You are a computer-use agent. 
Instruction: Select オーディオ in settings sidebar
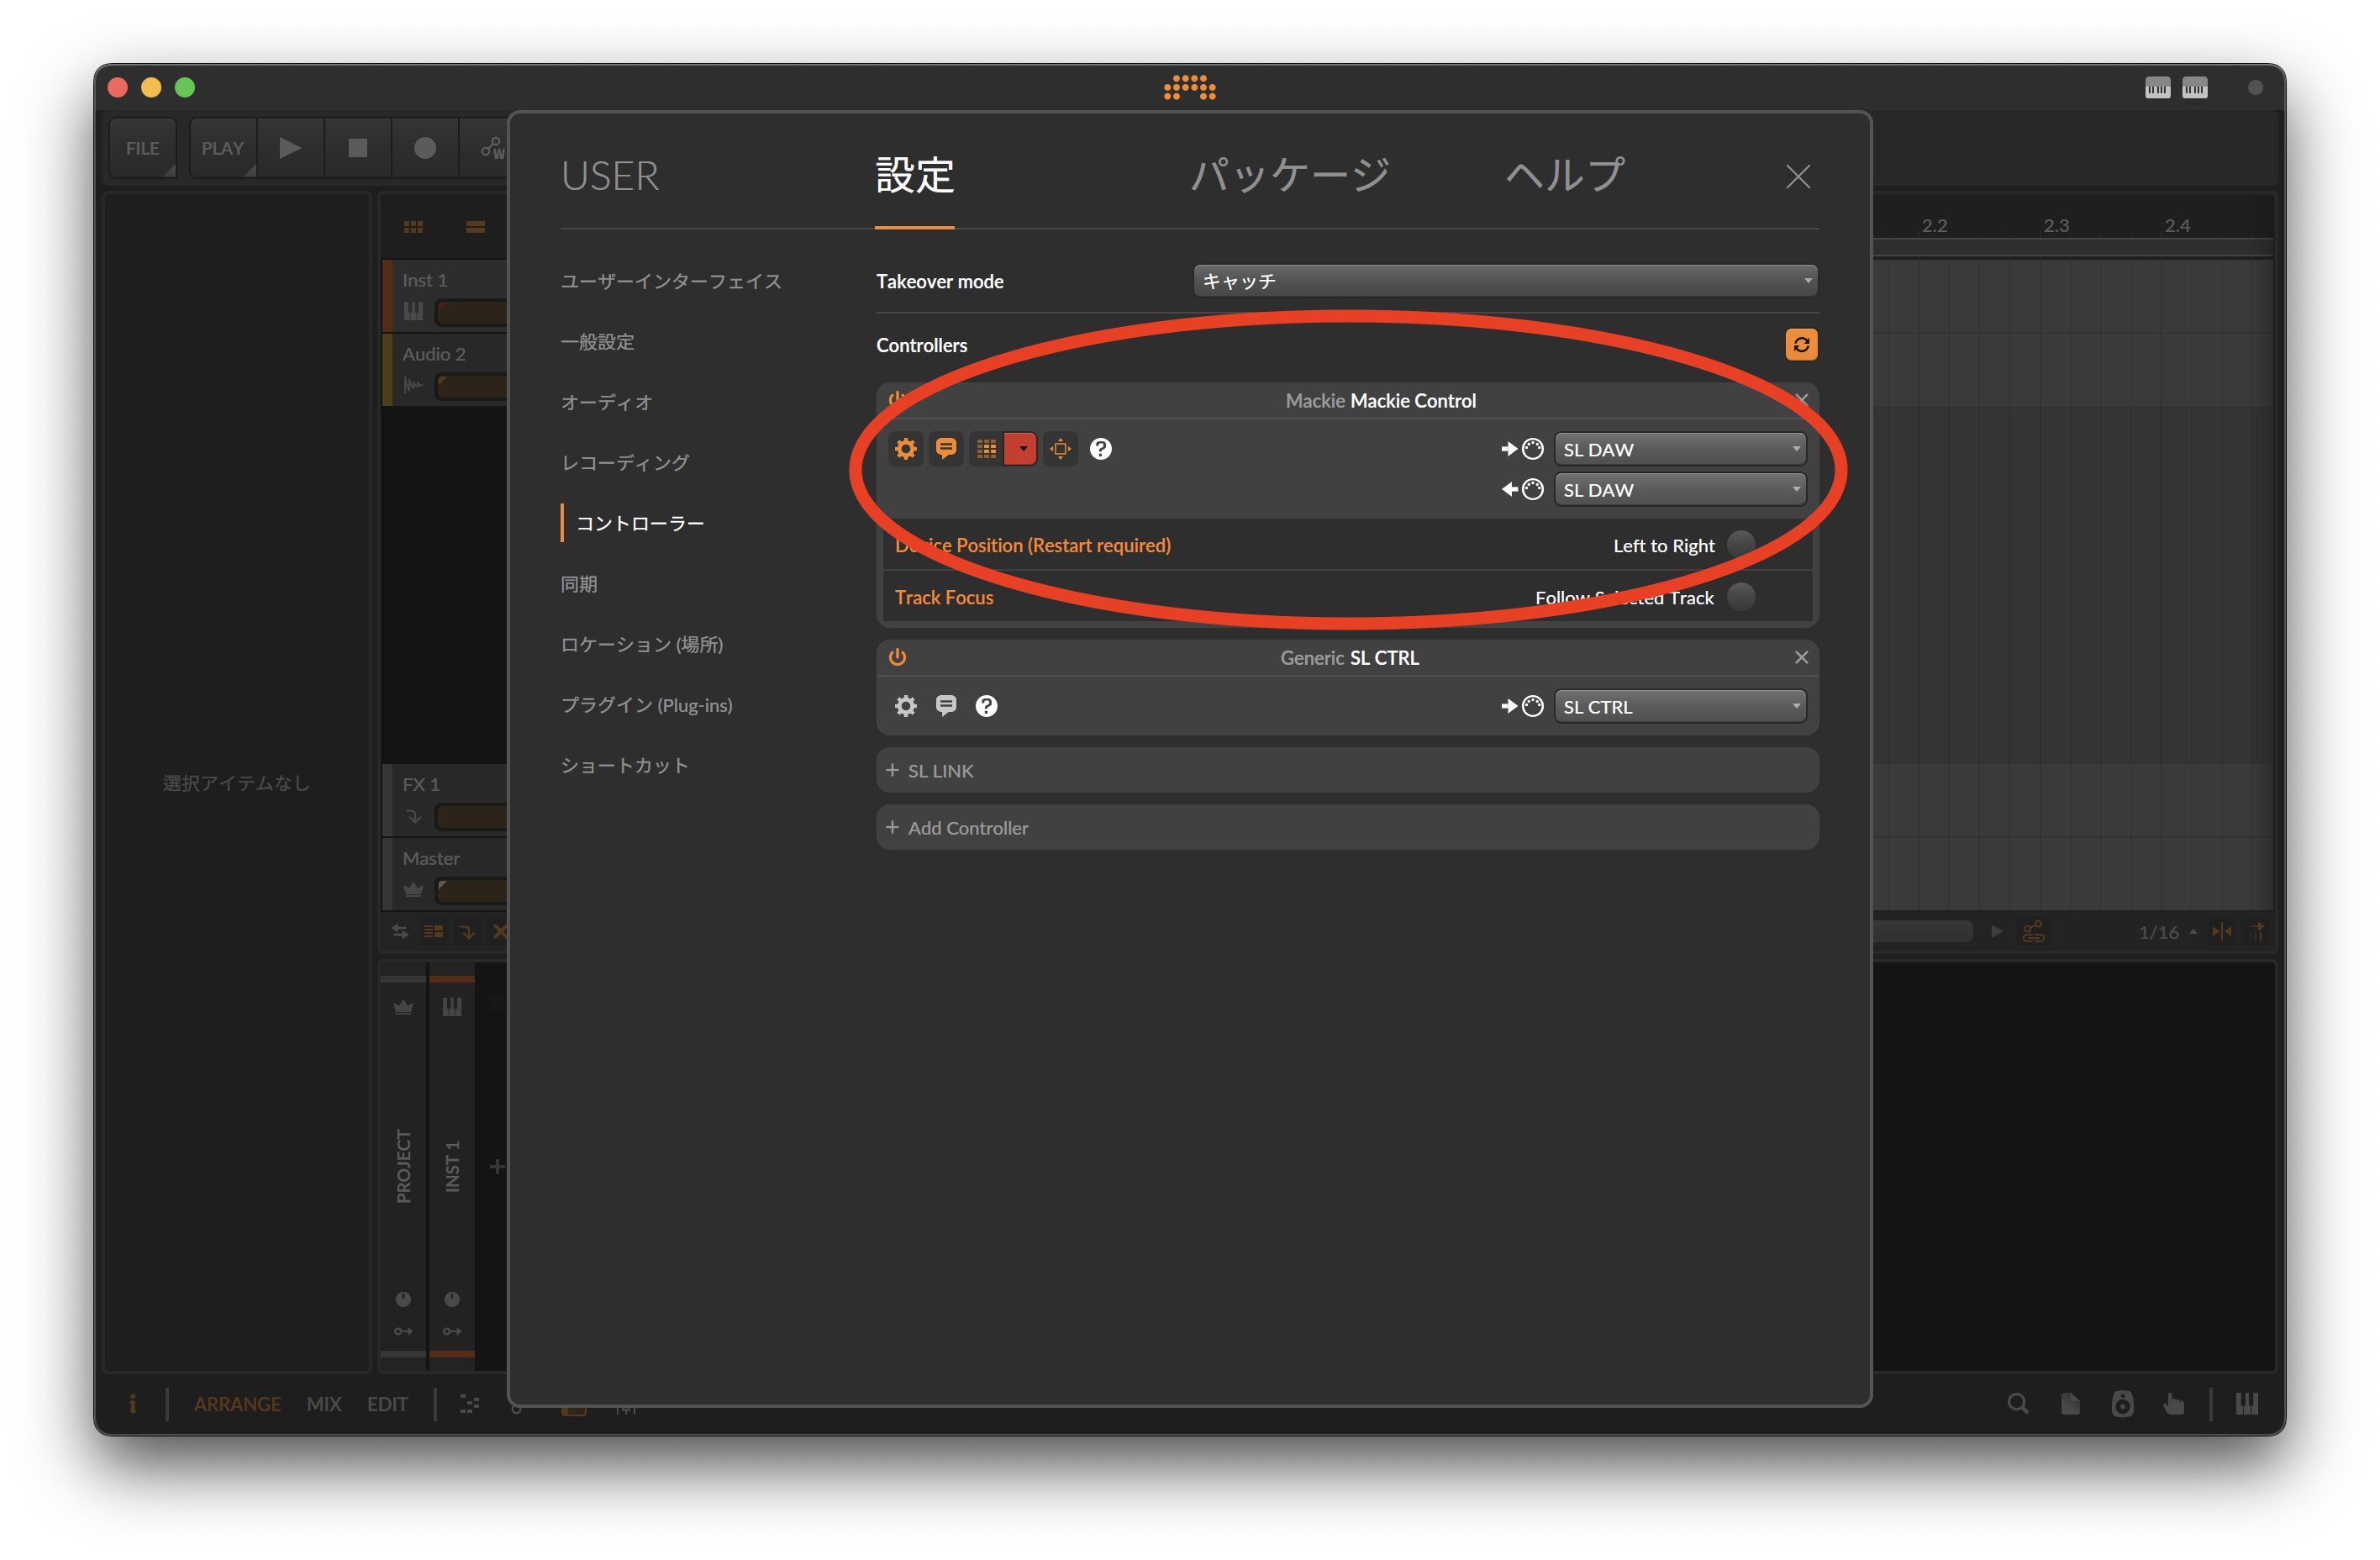tap(606, 402)
